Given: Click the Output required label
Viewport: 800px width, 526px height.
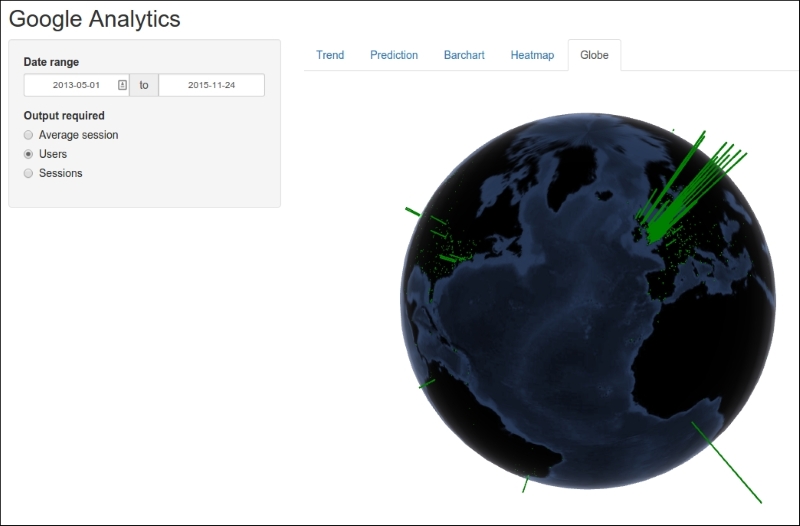Looking at the screenshot, I should (x=64, y=116).
